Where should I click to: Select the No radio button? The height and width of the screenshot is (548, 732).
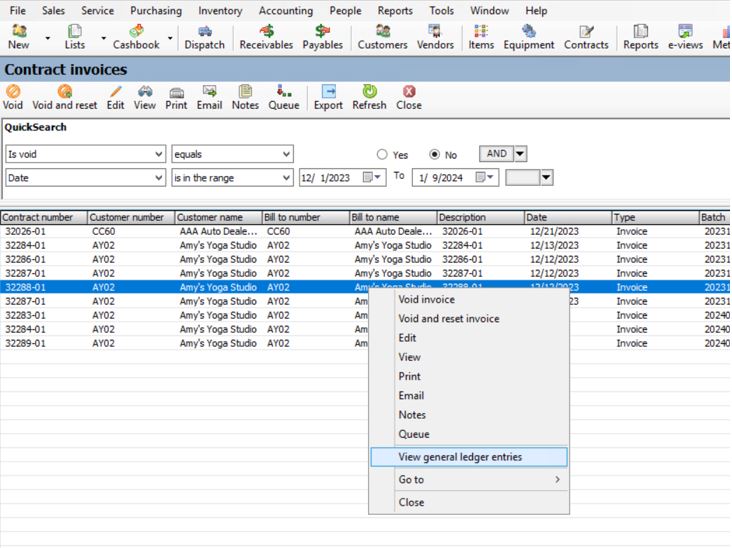[x=434, y=155]
